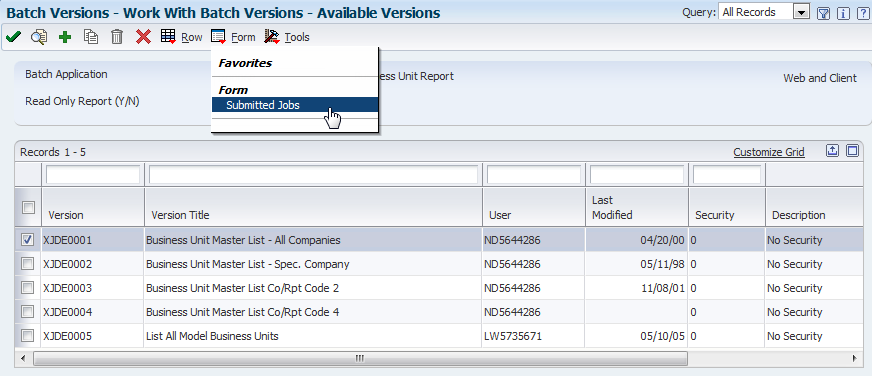Click the Version Title filter field

313,175
